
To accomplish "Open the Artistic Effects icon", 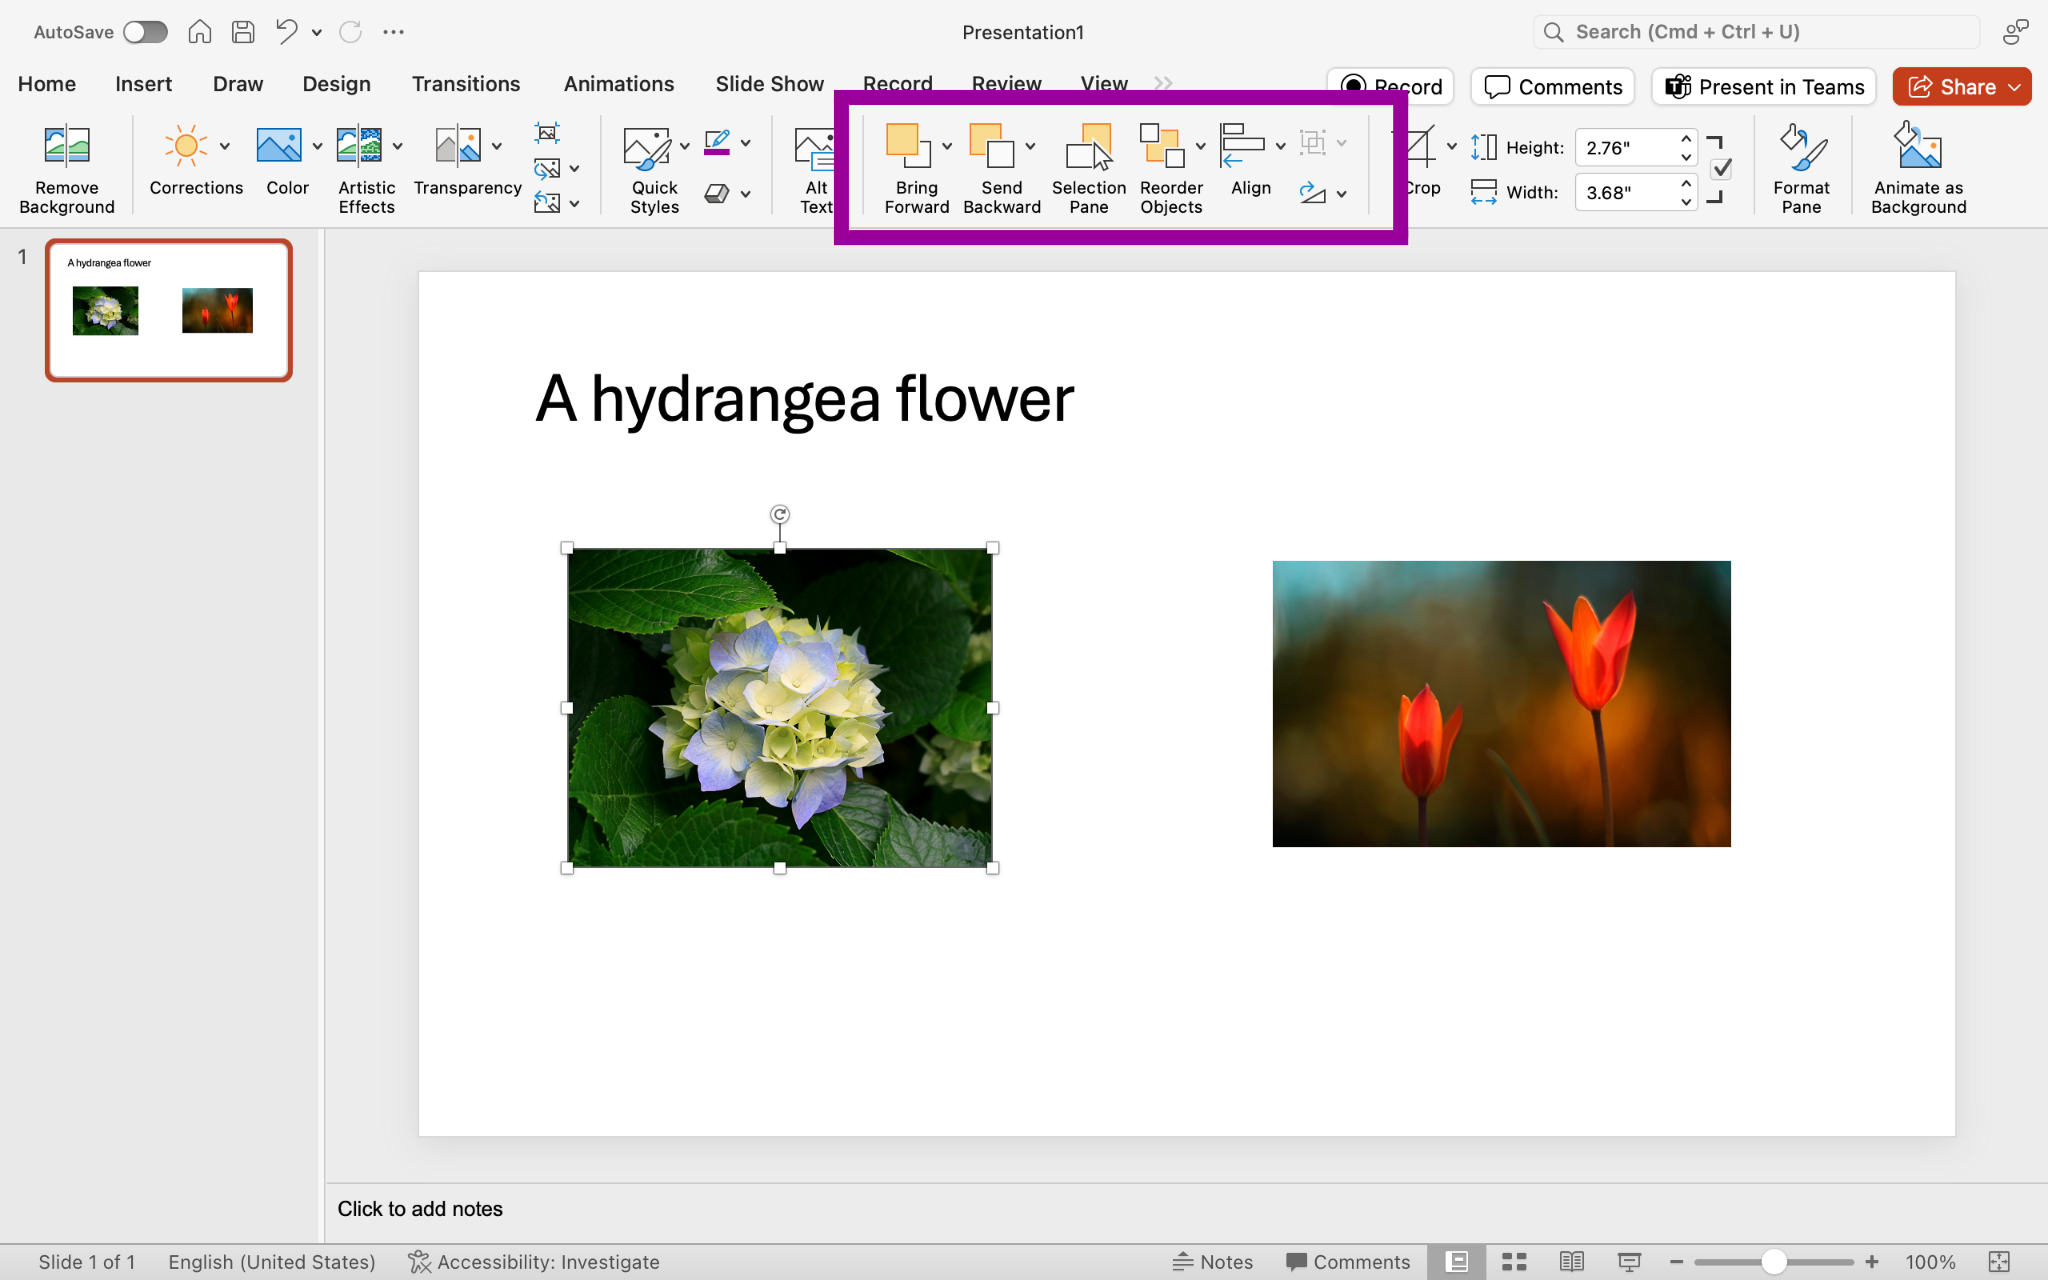I will (359, 146).
